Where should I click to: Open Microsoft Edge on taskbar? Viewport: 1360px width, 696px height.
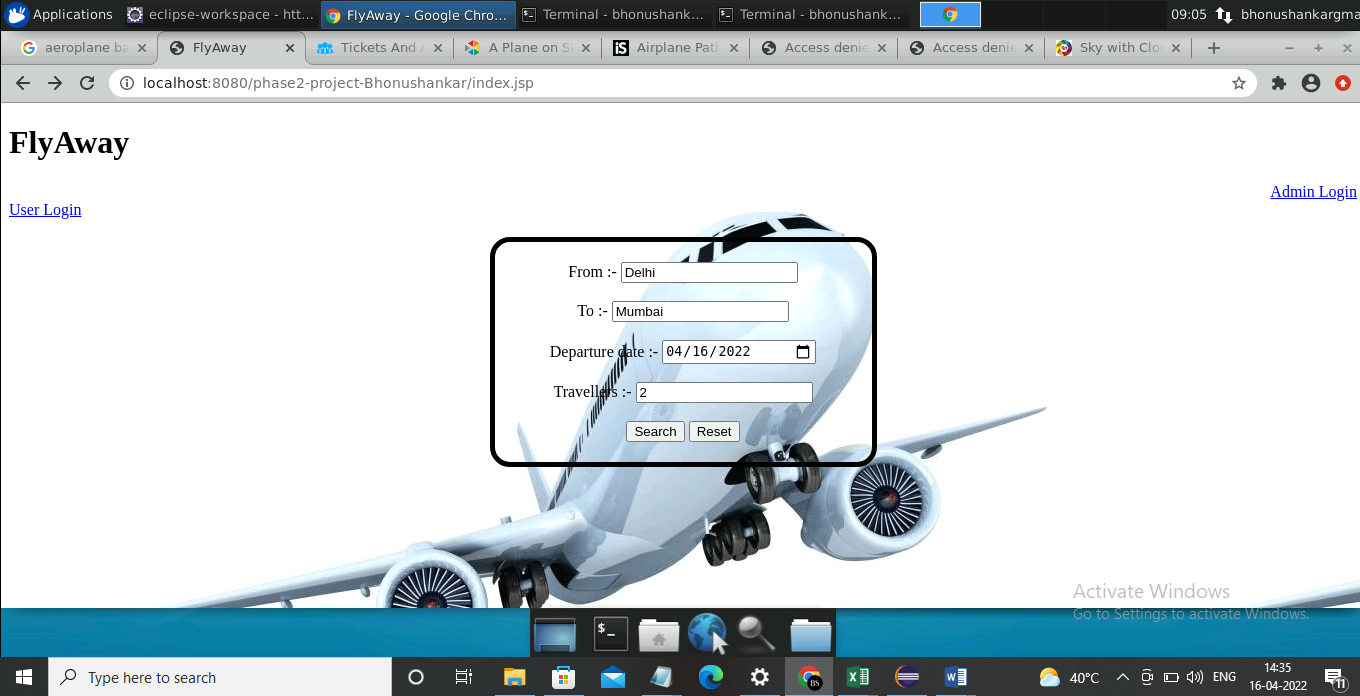710,677
